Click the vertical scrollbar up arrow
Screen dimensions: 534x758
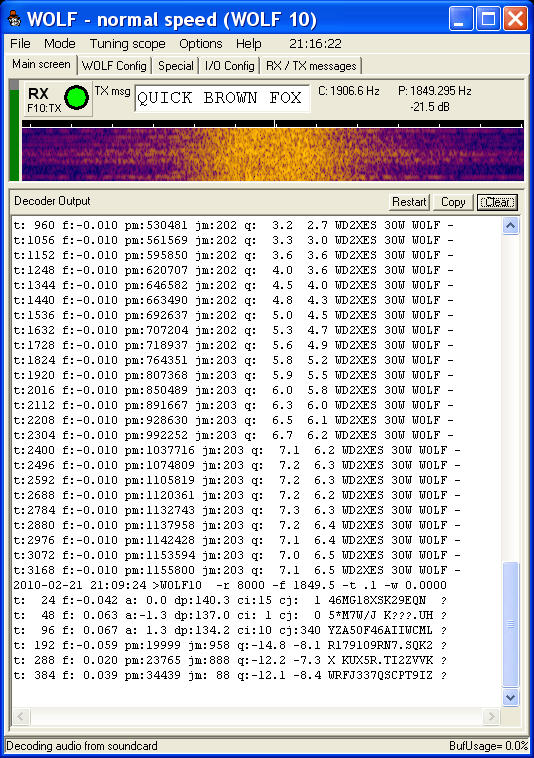[511, 225]
